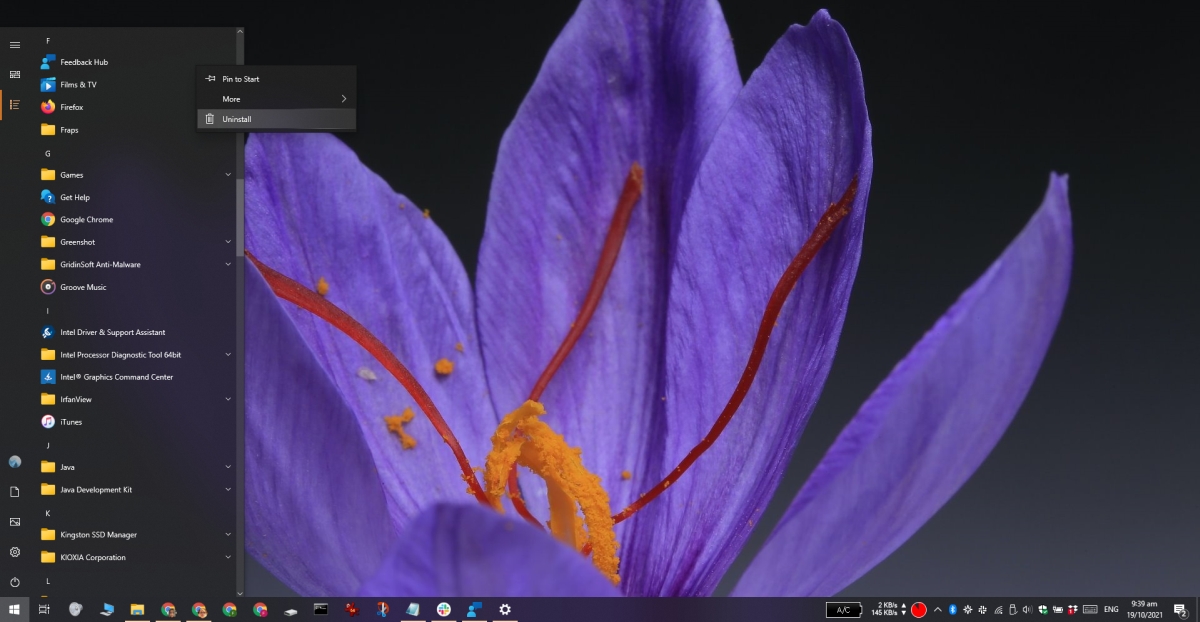Expand Java Development Kit folder
The height and width of the screenshot is (622, 1200).
pyautogui.click(x=135, y=490)
